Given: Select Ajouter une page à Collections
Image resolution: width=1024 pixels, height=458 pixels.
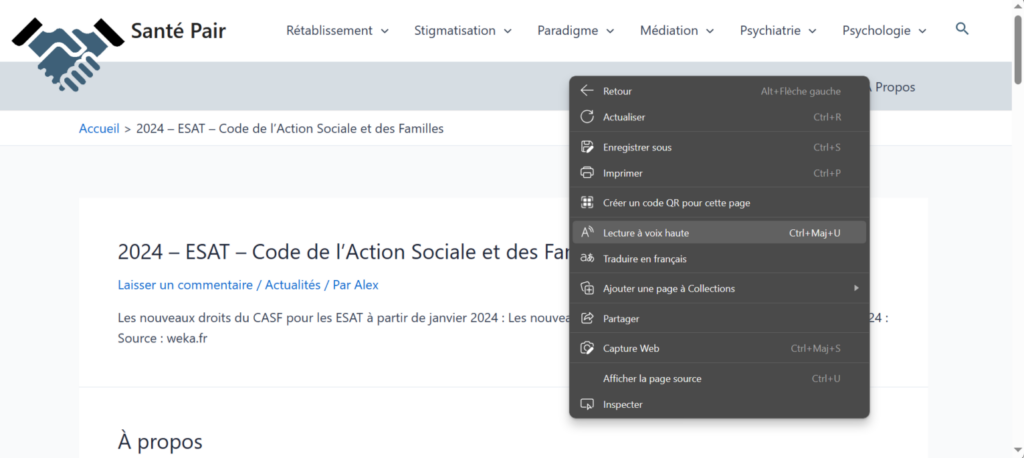Looking at the screenshot, I should (719, 288).
